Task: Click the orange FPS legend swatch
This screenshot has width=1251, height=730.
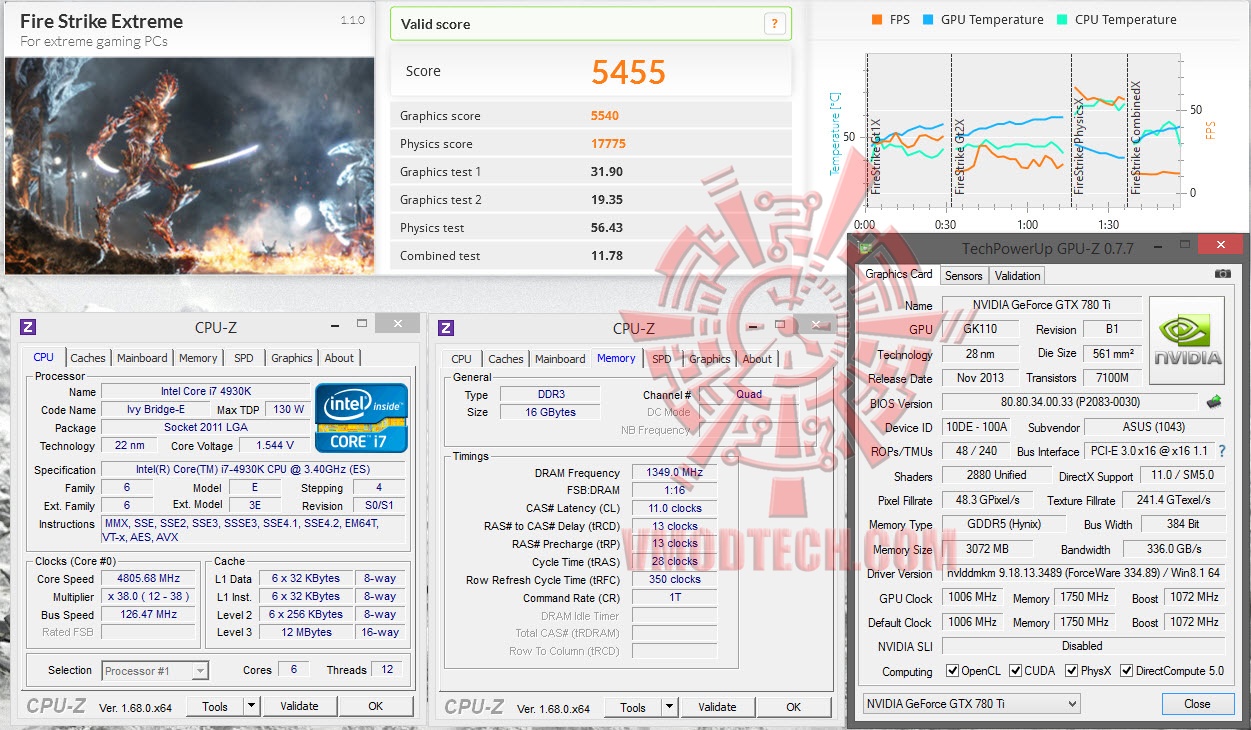Action: point(877,19)
